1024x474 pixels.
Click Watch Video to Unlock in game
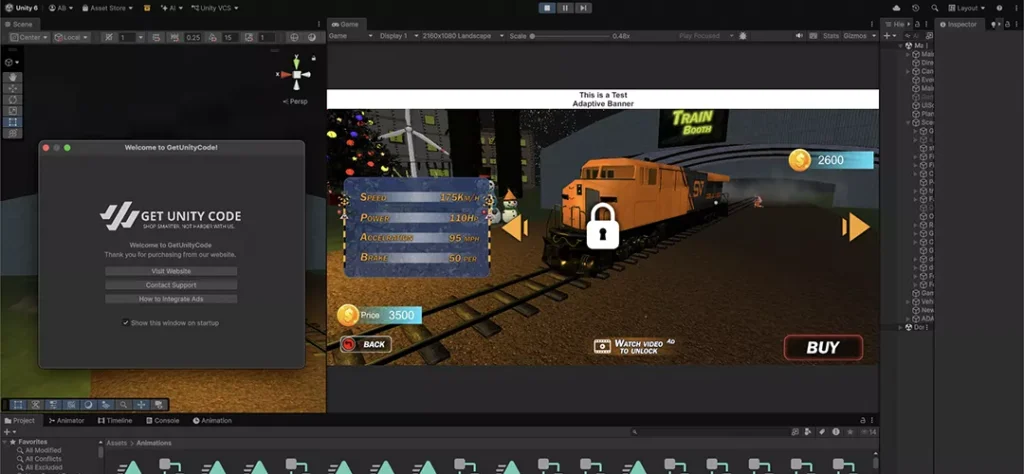[x=633, y=346]
